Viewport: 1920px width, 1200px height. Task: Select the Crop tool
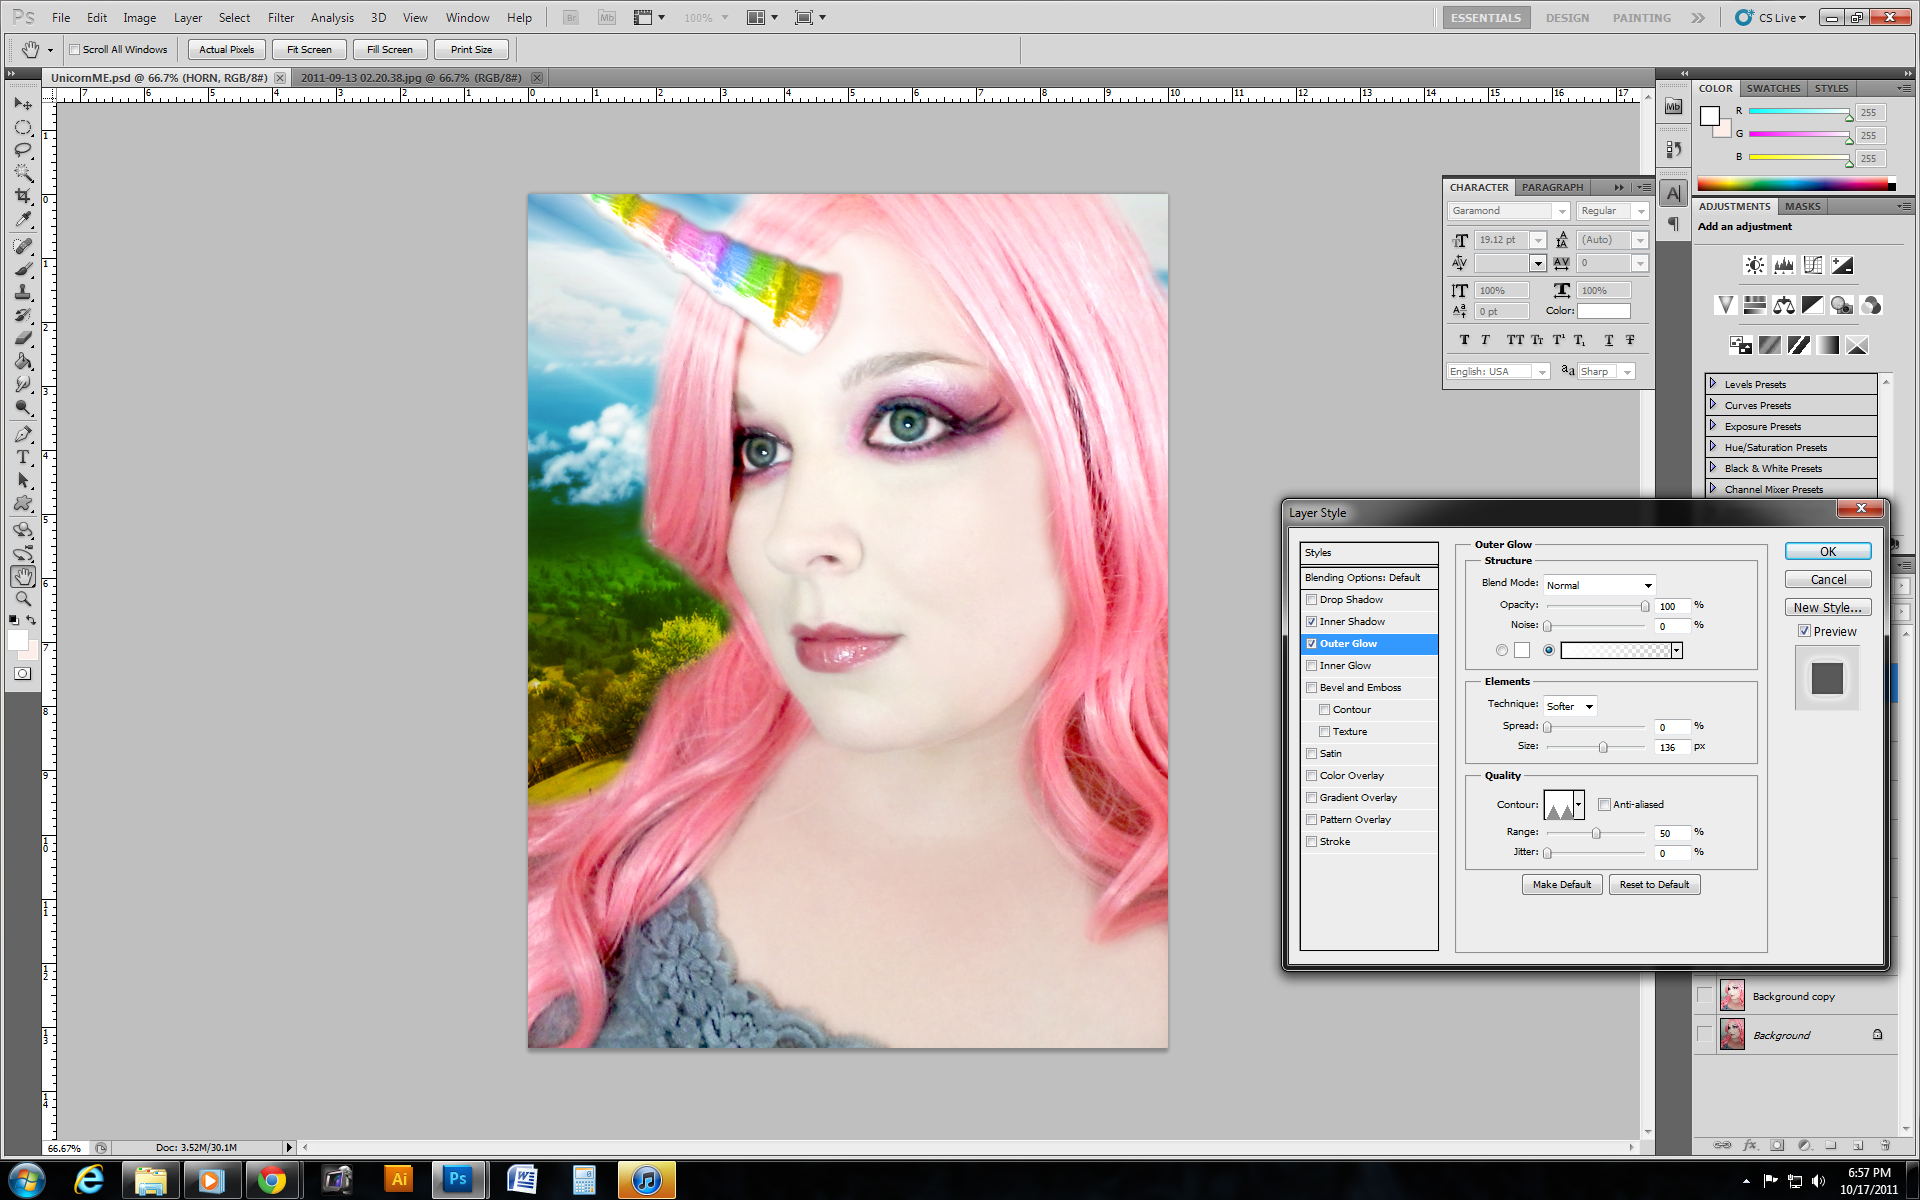pyautogui.click(x=23, y=196)
